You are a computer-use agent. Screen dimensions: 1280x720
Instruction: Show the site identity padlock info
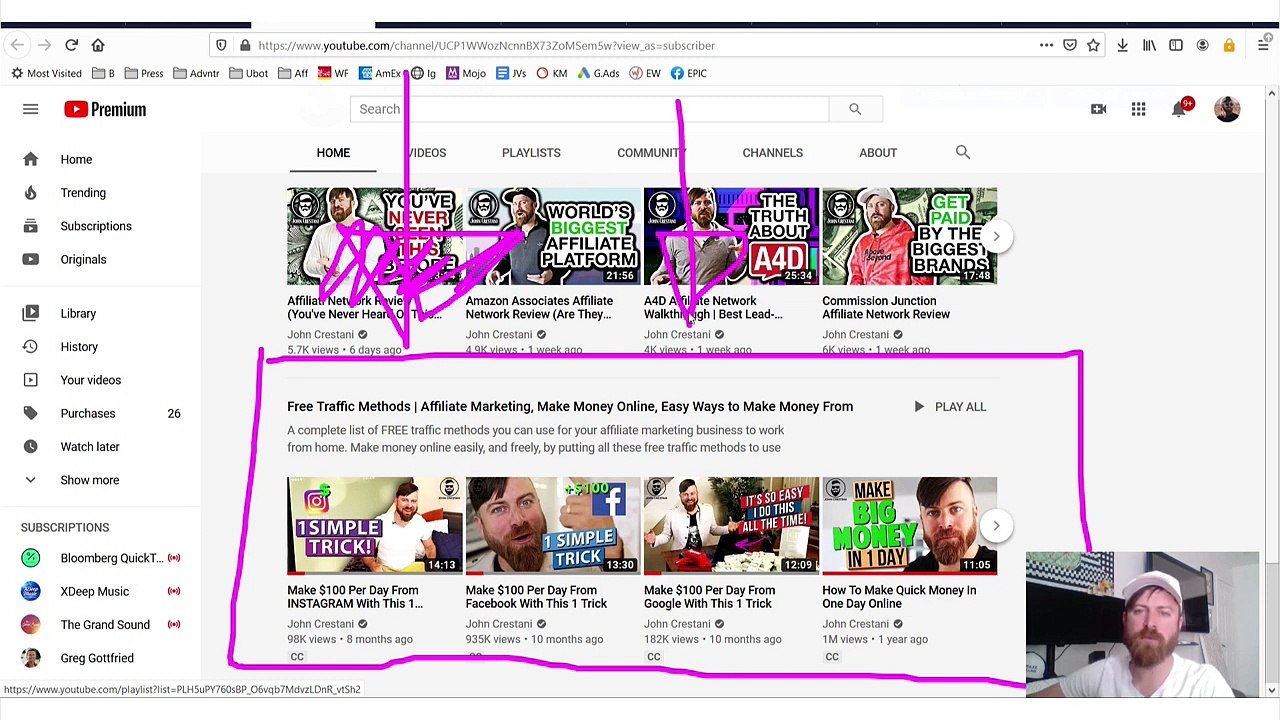coord(244,45)
